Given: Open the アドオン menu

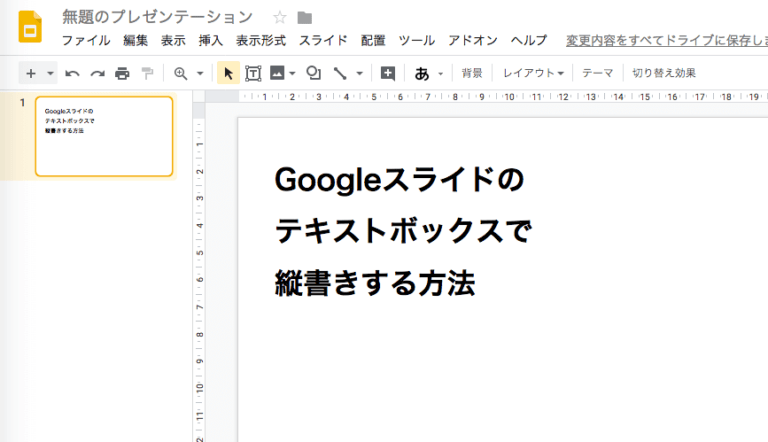Looking at the screenshot, I should 473,40.
